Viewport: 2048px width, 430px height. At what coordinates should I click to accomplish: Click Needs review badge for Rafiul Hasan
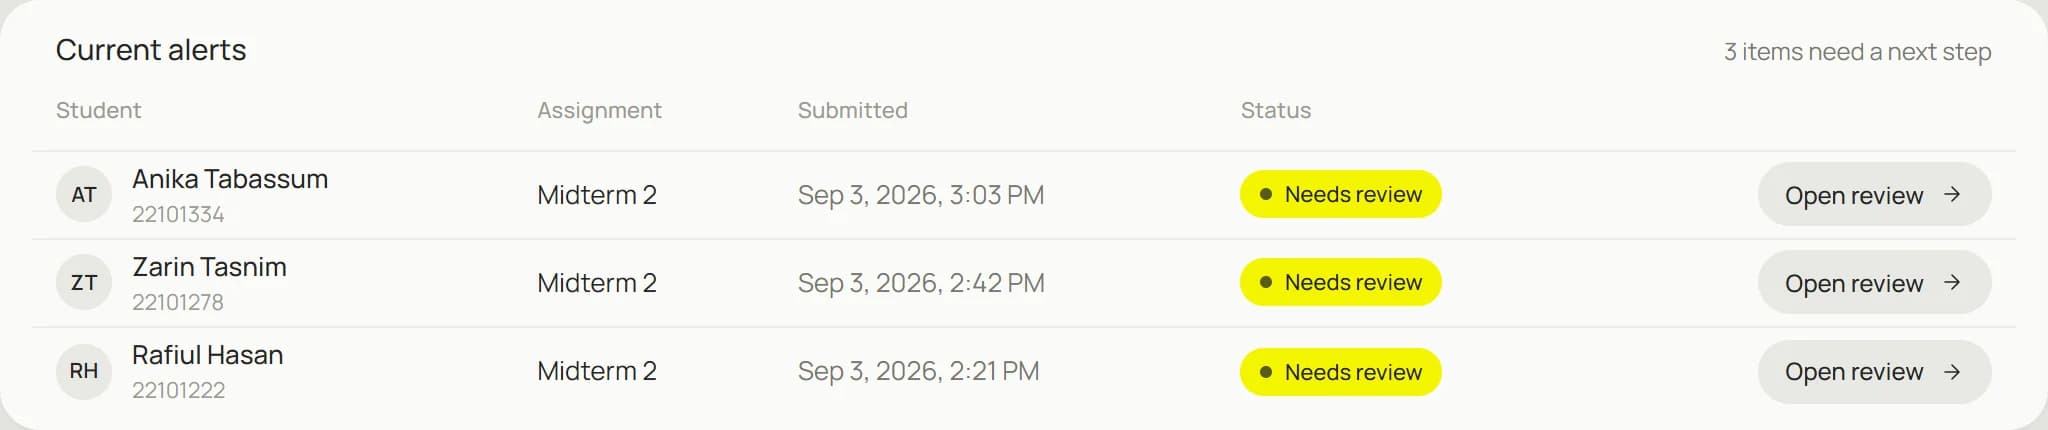1340,372
